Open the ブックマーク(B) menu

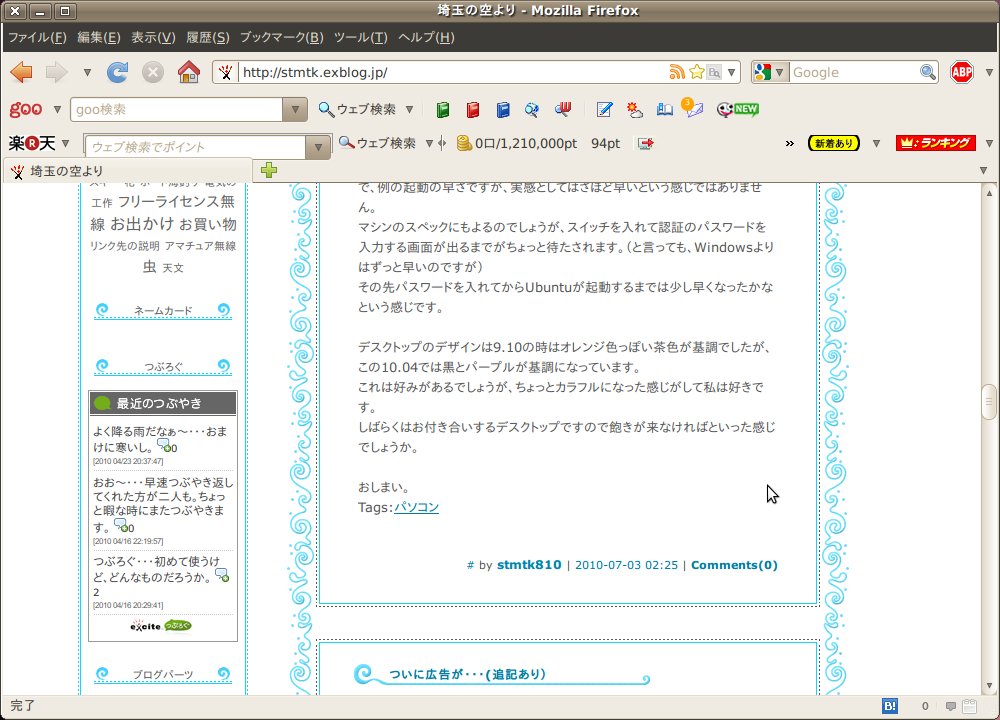coord(282,38)
